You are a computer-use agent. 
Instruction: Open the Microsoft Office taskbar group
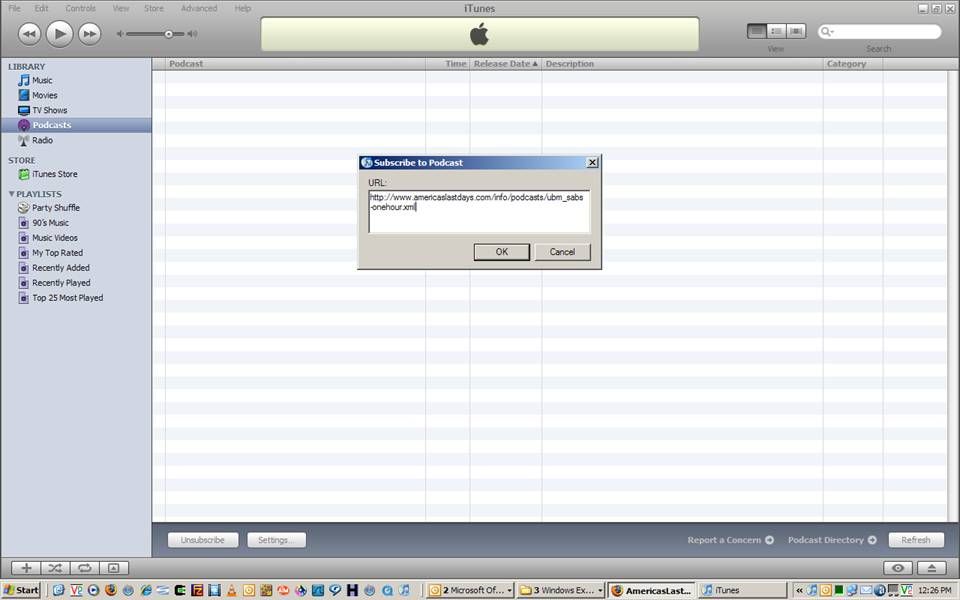click(x=470, y=590)
